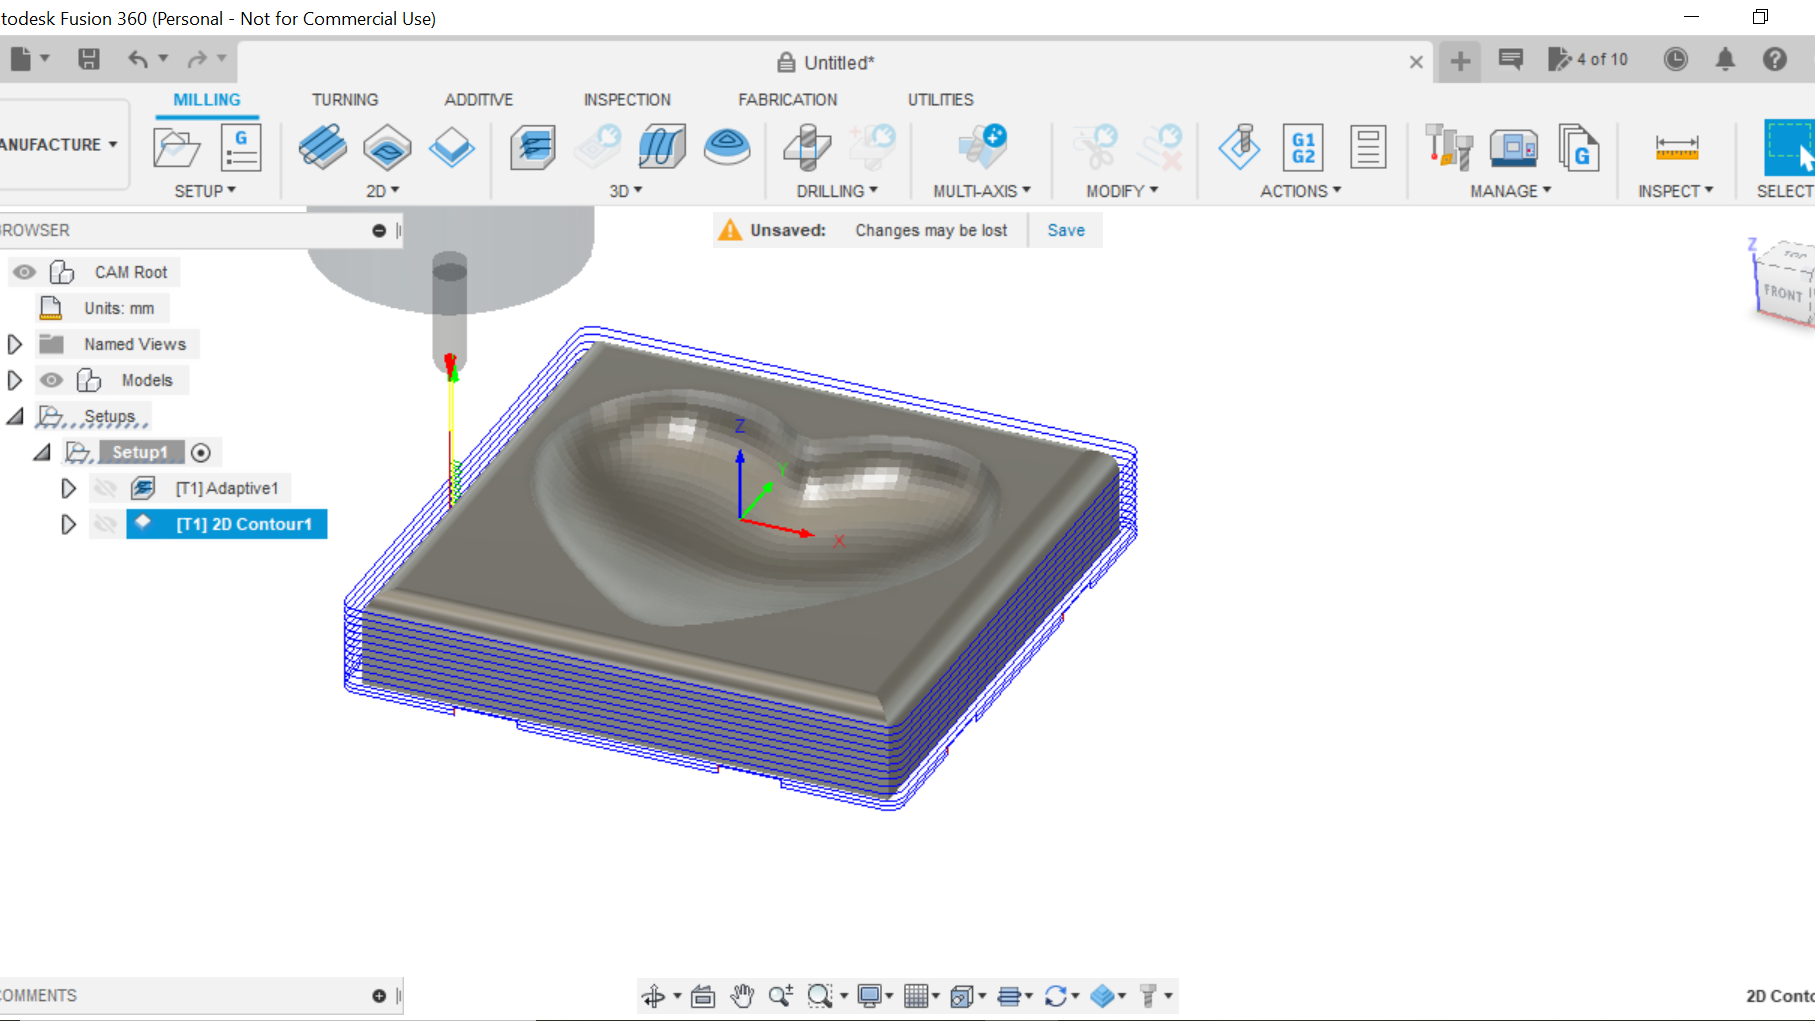Open the NC Program G-code icon

(241, 148)
